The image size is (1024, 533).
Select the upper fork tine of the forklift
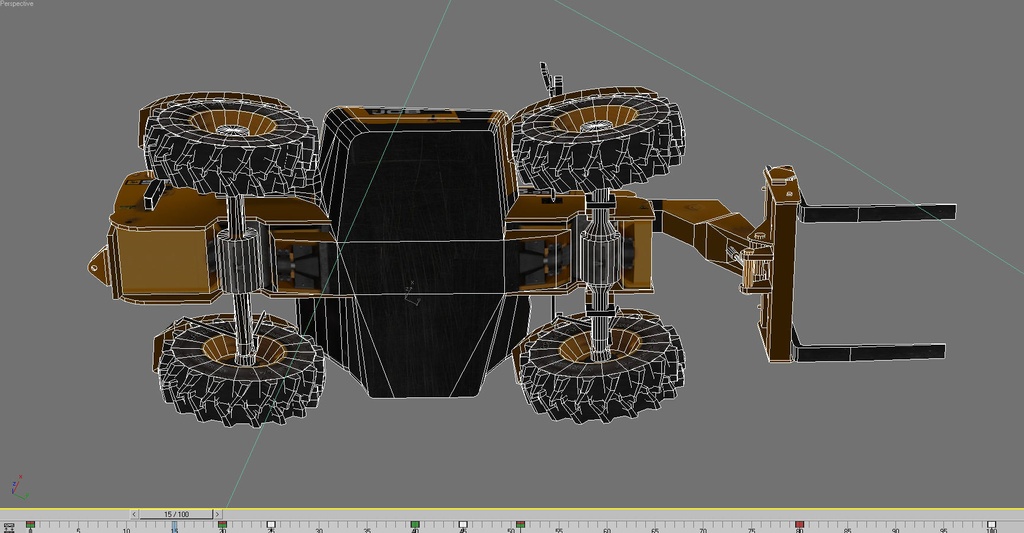[x=878, y=212]
